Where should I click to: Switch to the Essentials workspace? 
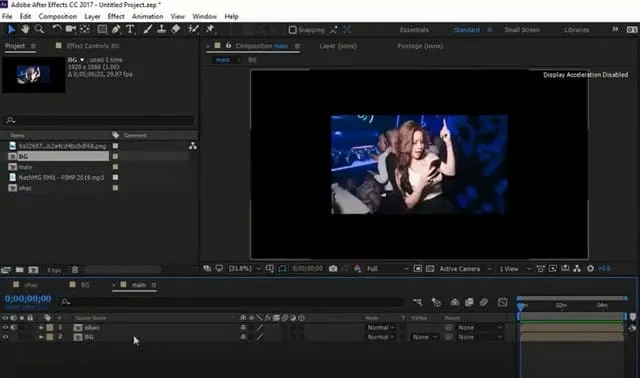[414, 30]
